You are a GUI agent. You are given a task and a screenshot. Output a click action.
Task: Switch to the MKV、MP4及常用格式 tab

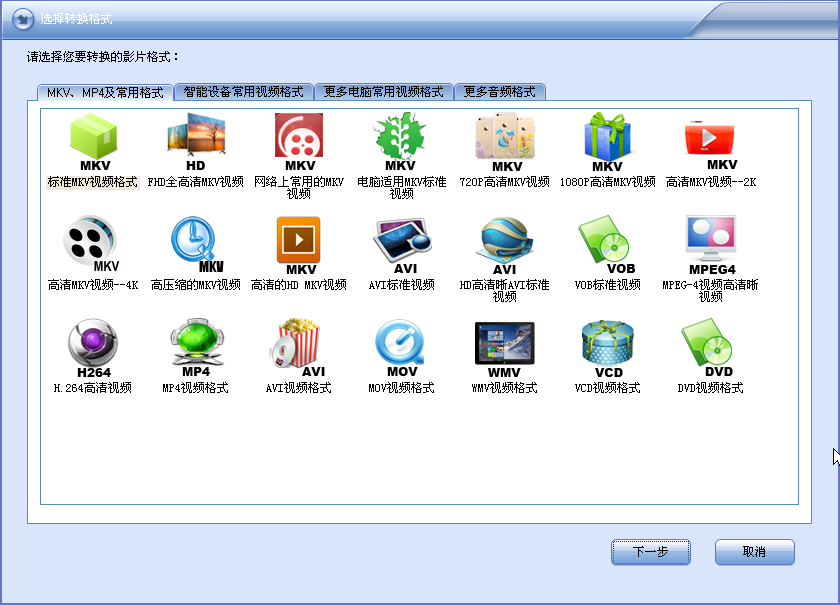[x=105, y=93]
